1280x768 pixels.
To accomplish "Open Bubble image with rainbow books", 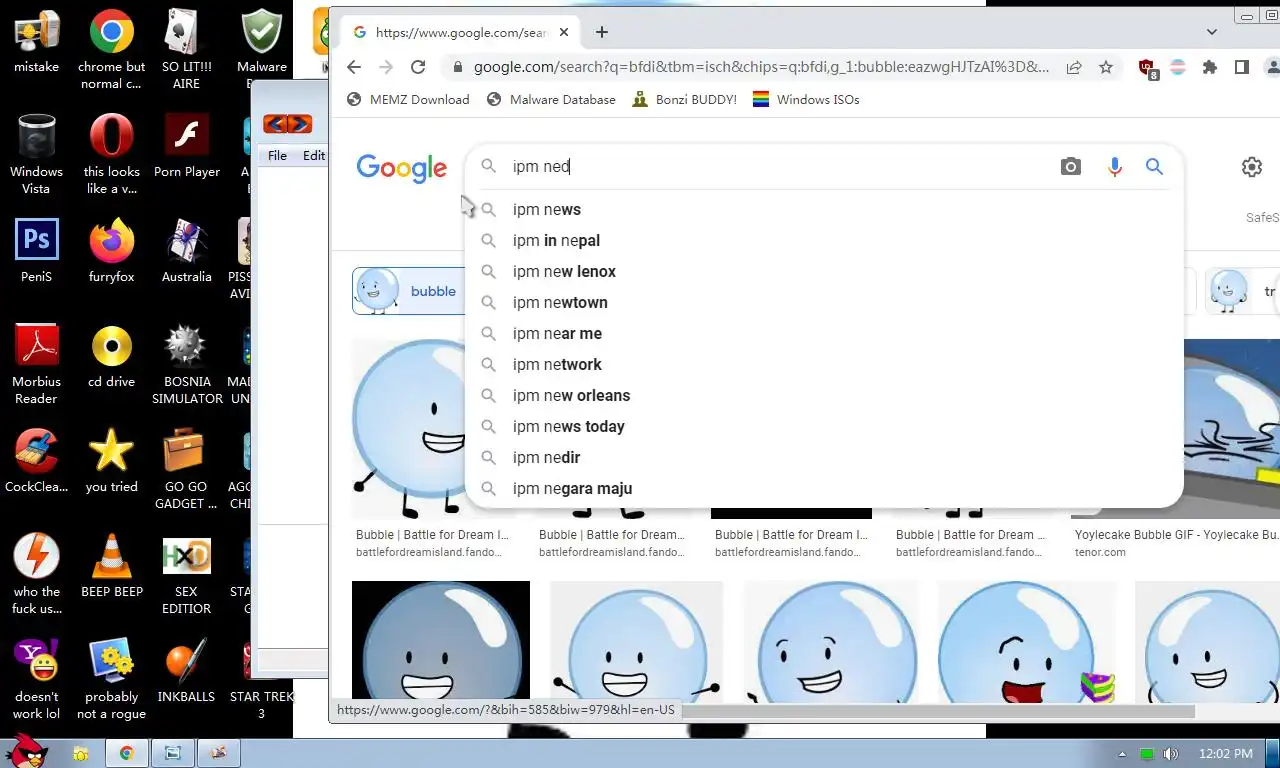I will [x=1025, y=642].
